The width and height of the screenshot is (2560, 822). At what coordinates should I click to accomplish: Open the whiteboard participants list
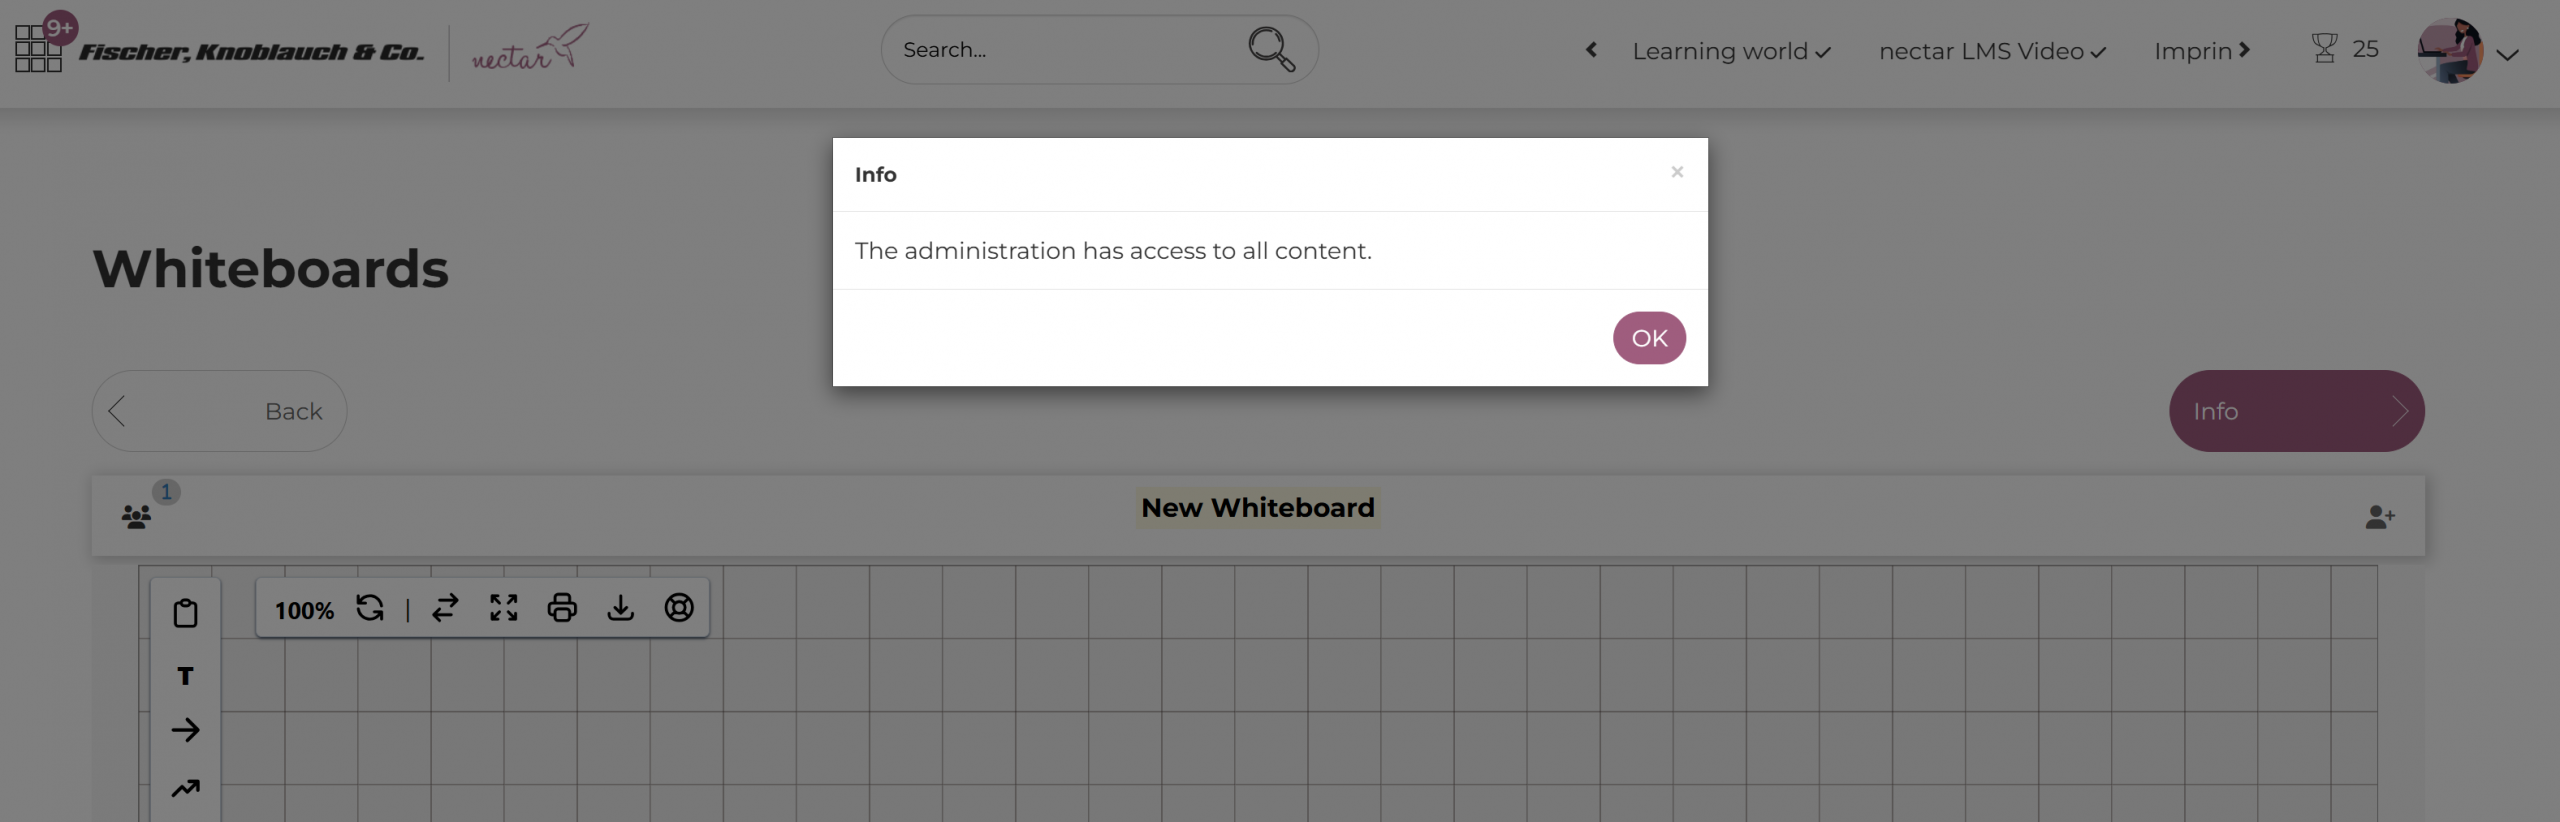pos(137,516)
